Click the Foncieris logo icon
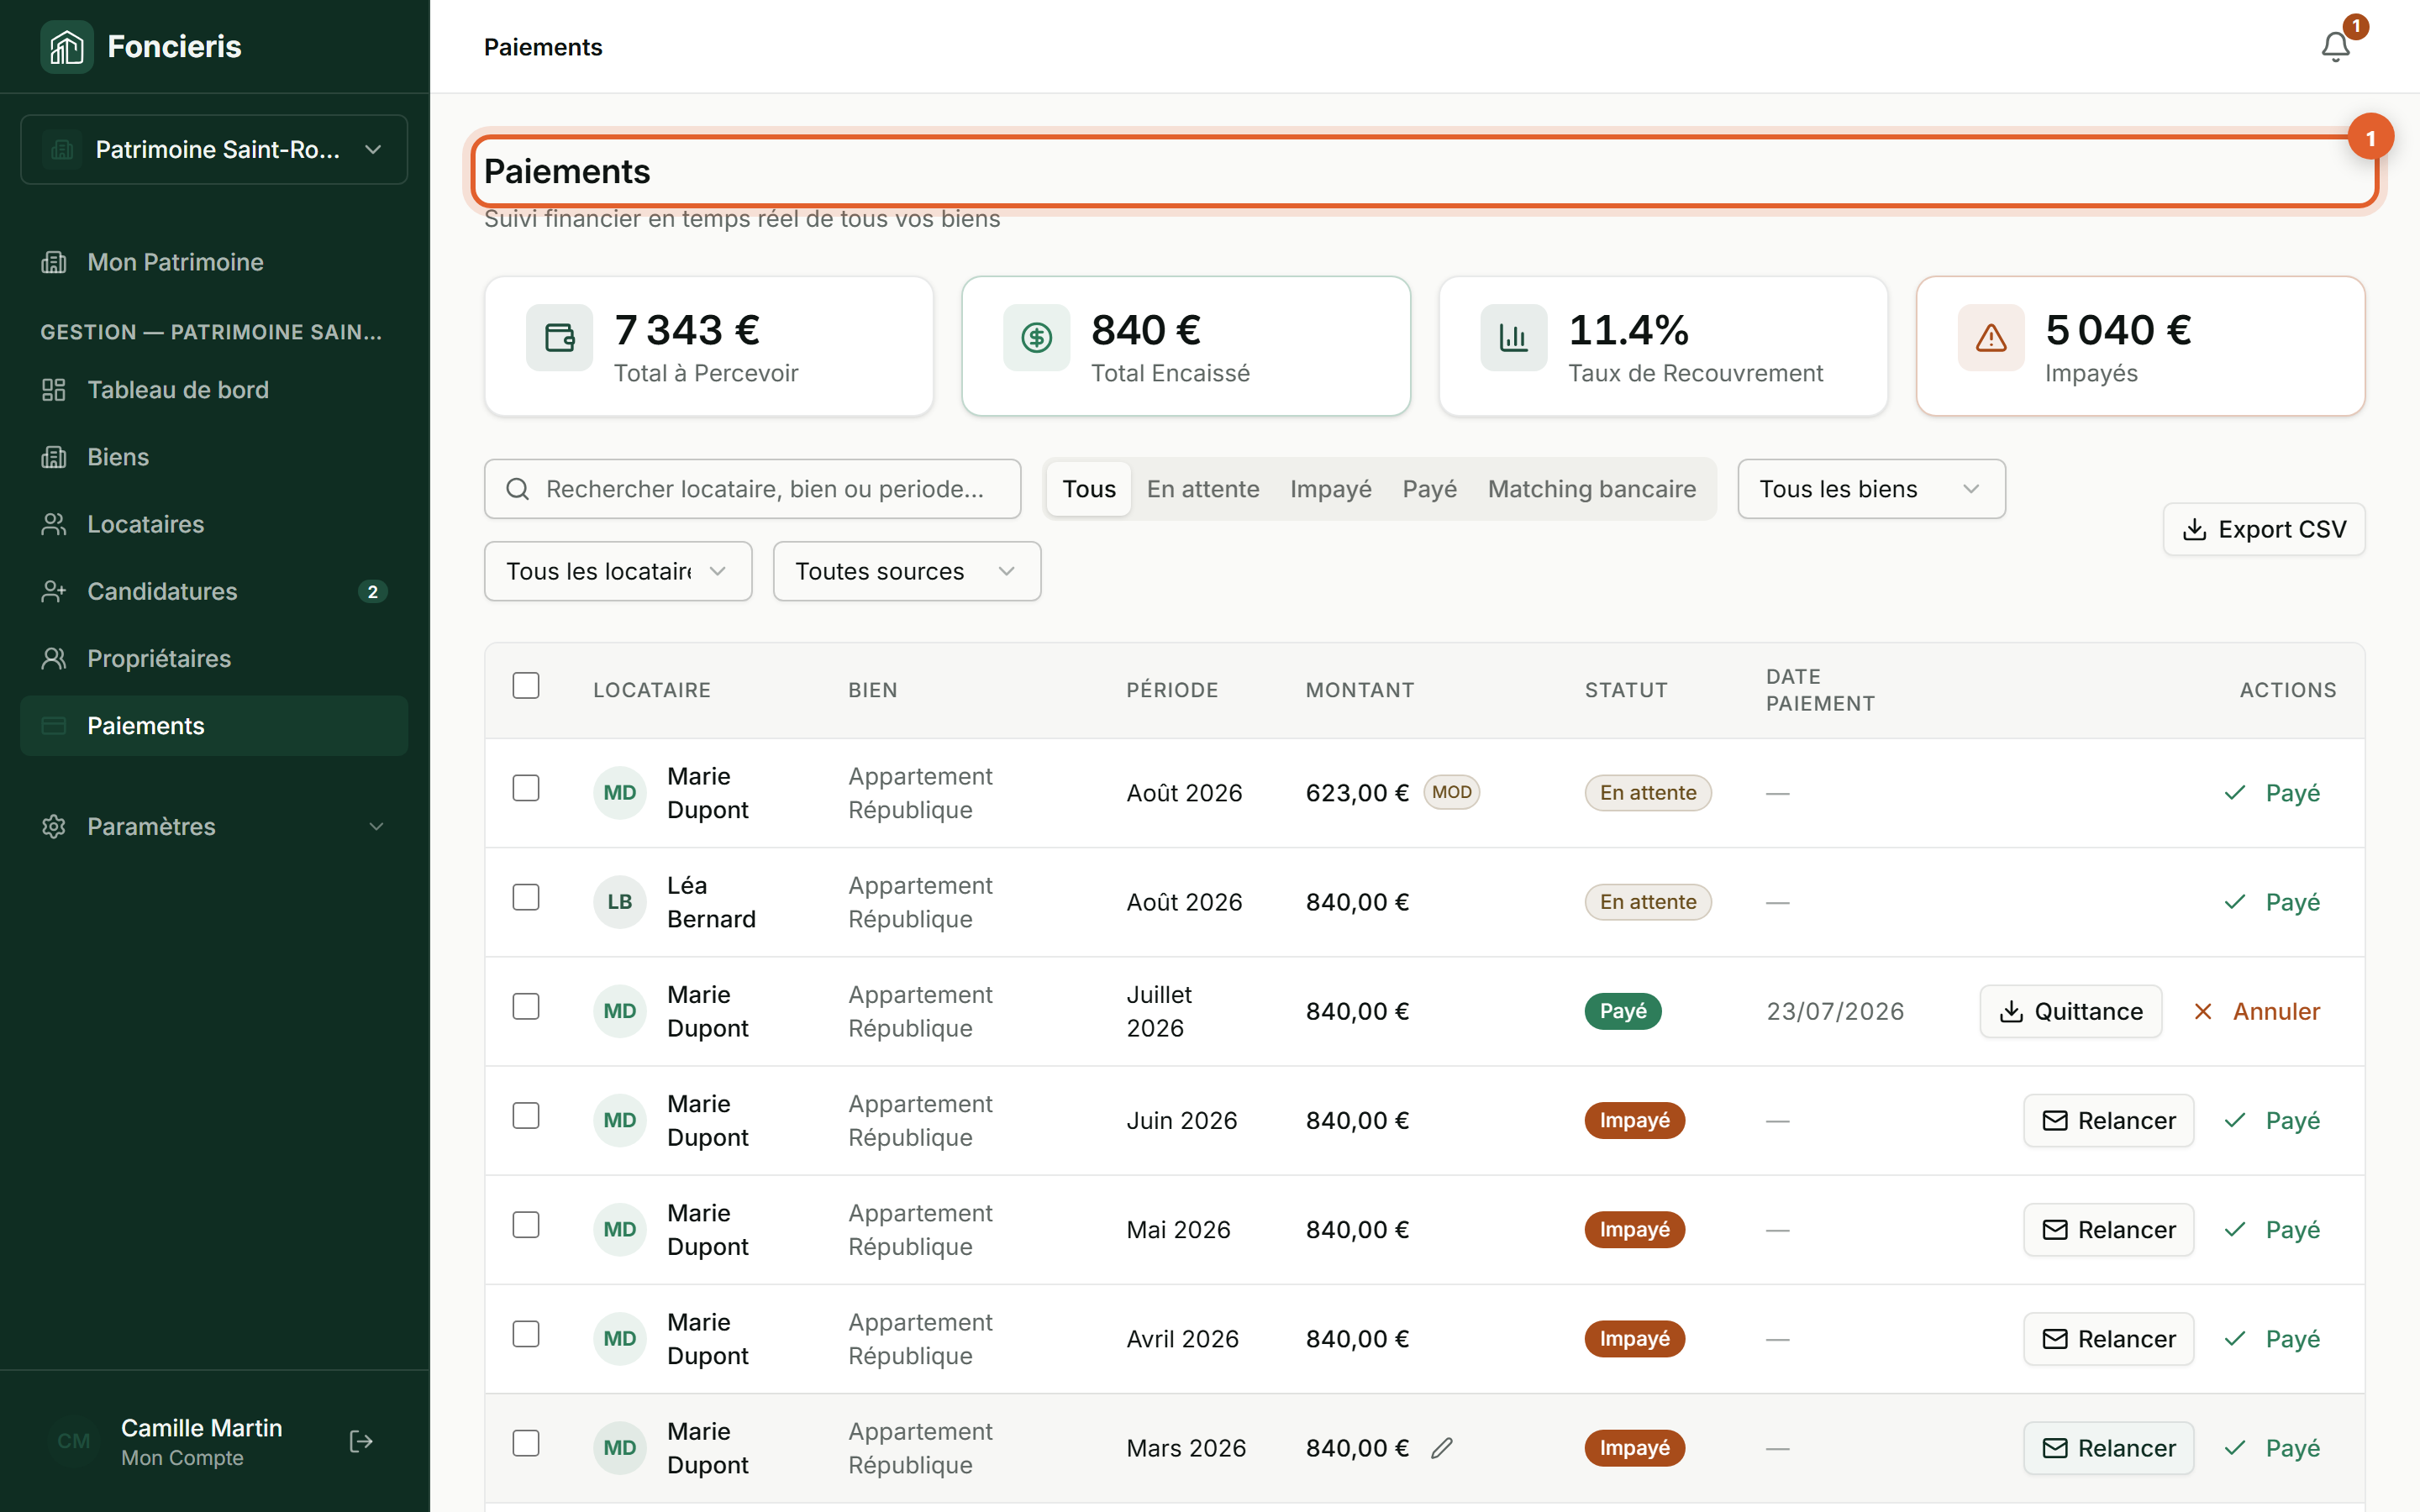Viewport: 2420px width, 1512px height. (66, 46)
